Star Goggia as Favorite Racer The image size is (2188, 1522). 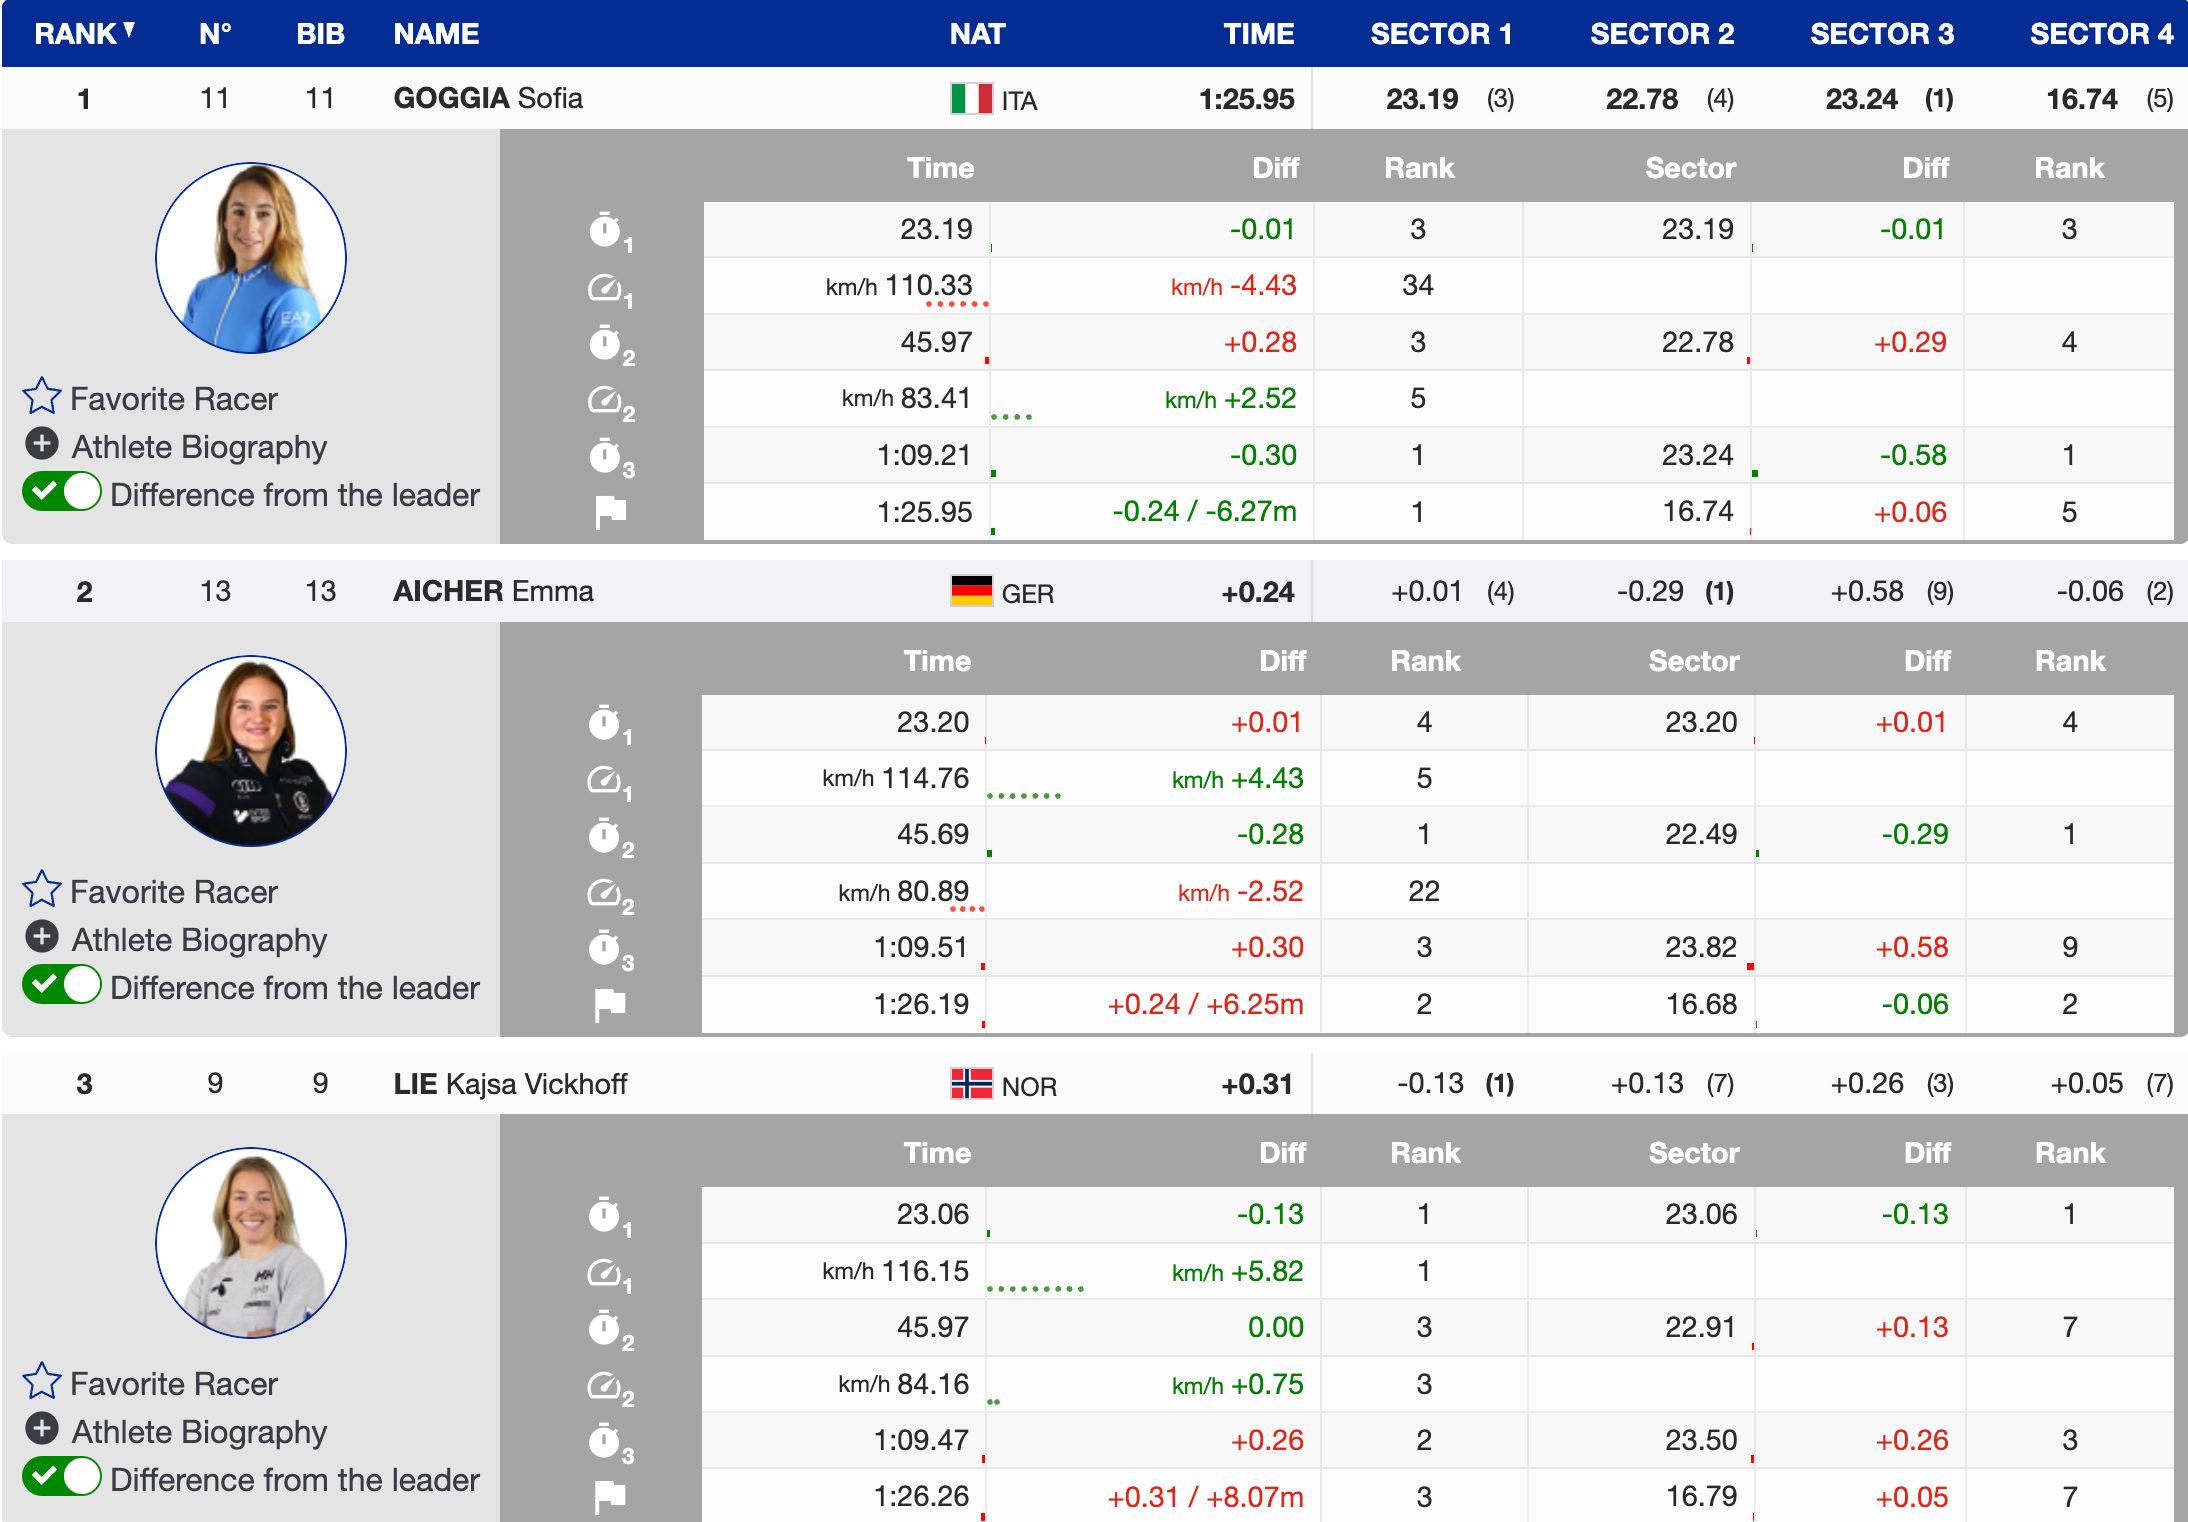(x=42, y=397)
